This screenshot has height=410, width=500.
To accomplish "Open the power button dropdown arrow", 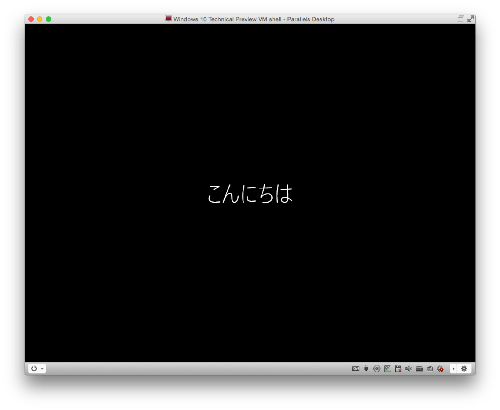I will (x=42, y=369).
